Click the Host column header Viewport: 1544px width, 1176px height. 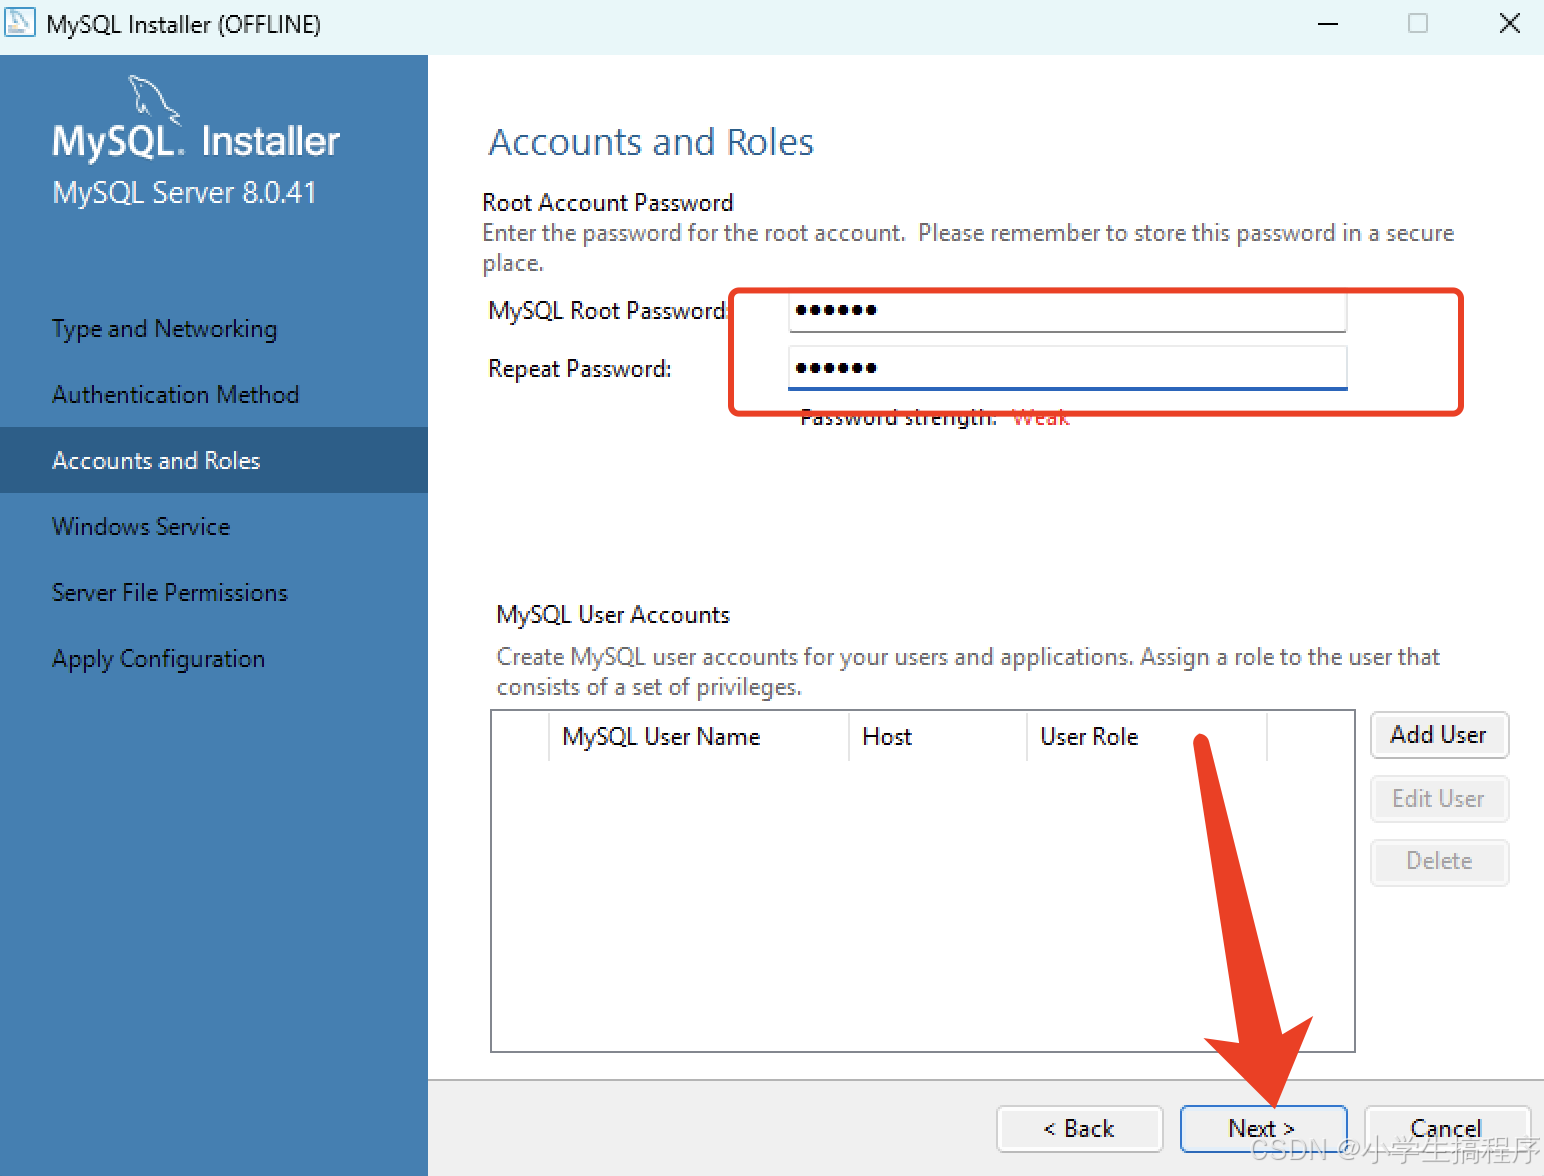887,737
